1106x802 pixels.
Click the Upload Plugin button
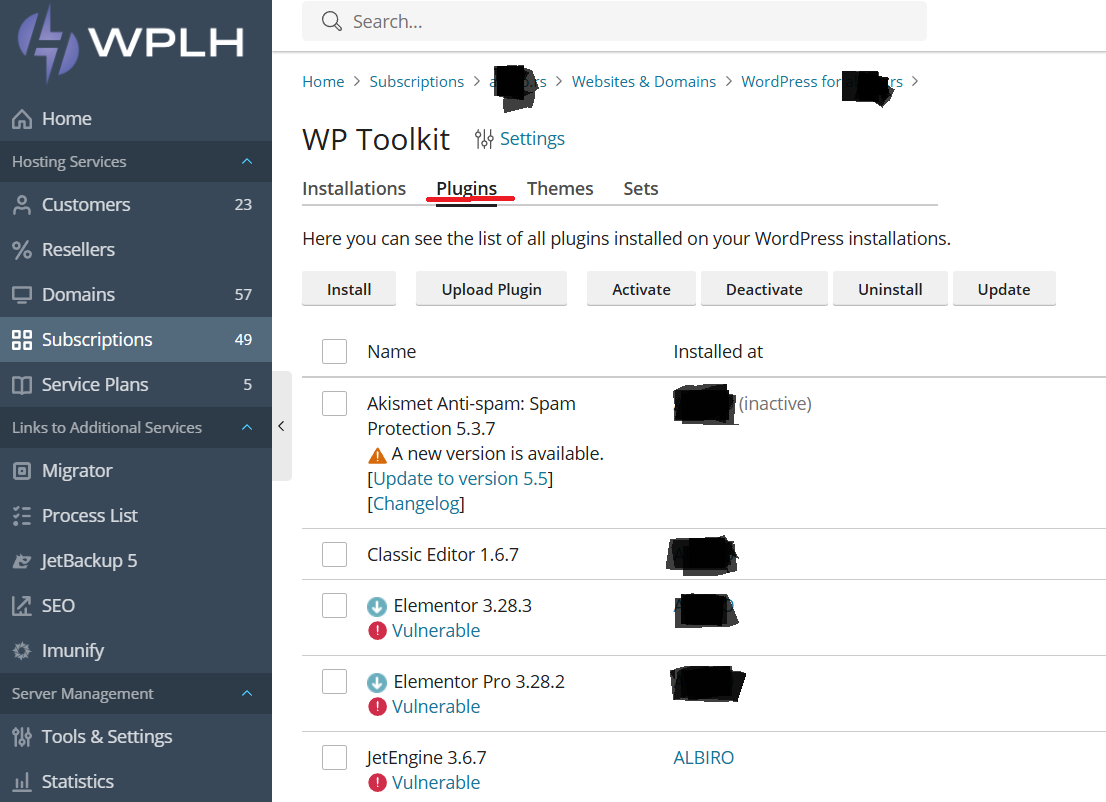[x=492, y=289]
